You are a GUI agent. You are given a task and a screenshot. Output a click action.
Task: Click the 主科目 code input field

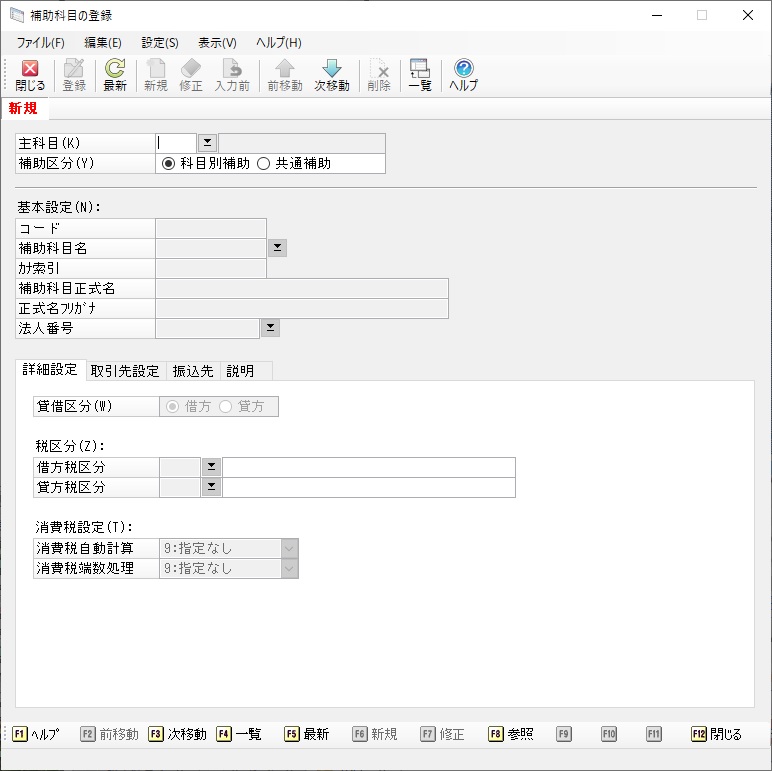(176, 143)
